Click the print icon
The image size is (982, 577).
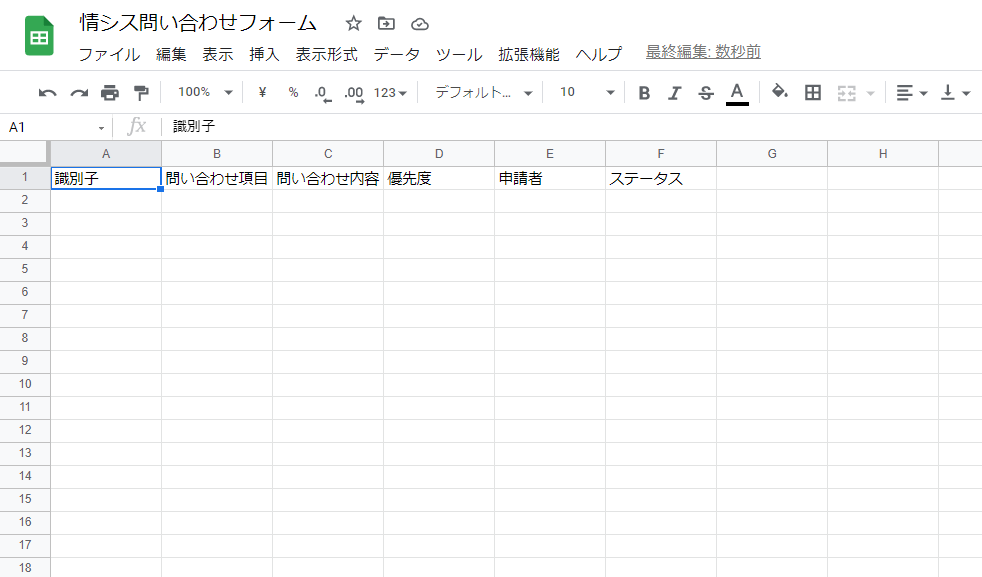tap(110, 91)
